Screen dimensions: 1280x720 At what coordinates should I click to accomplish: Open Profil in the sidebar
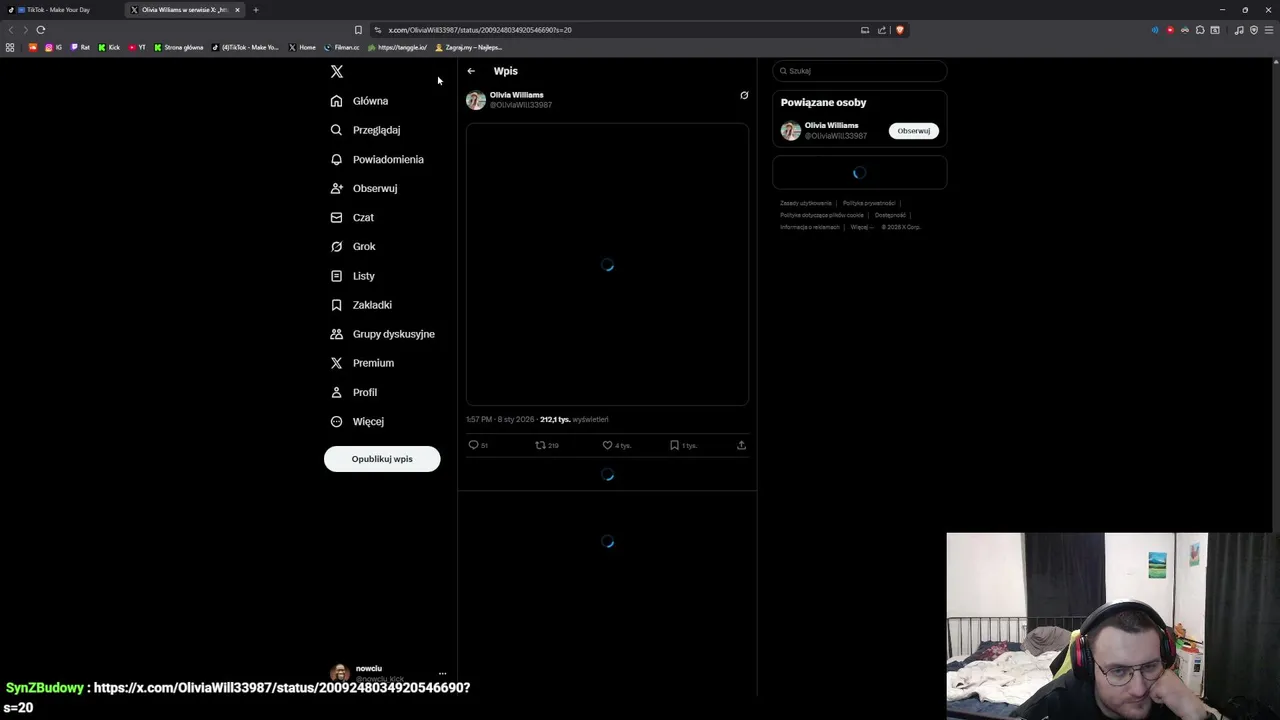353,392
